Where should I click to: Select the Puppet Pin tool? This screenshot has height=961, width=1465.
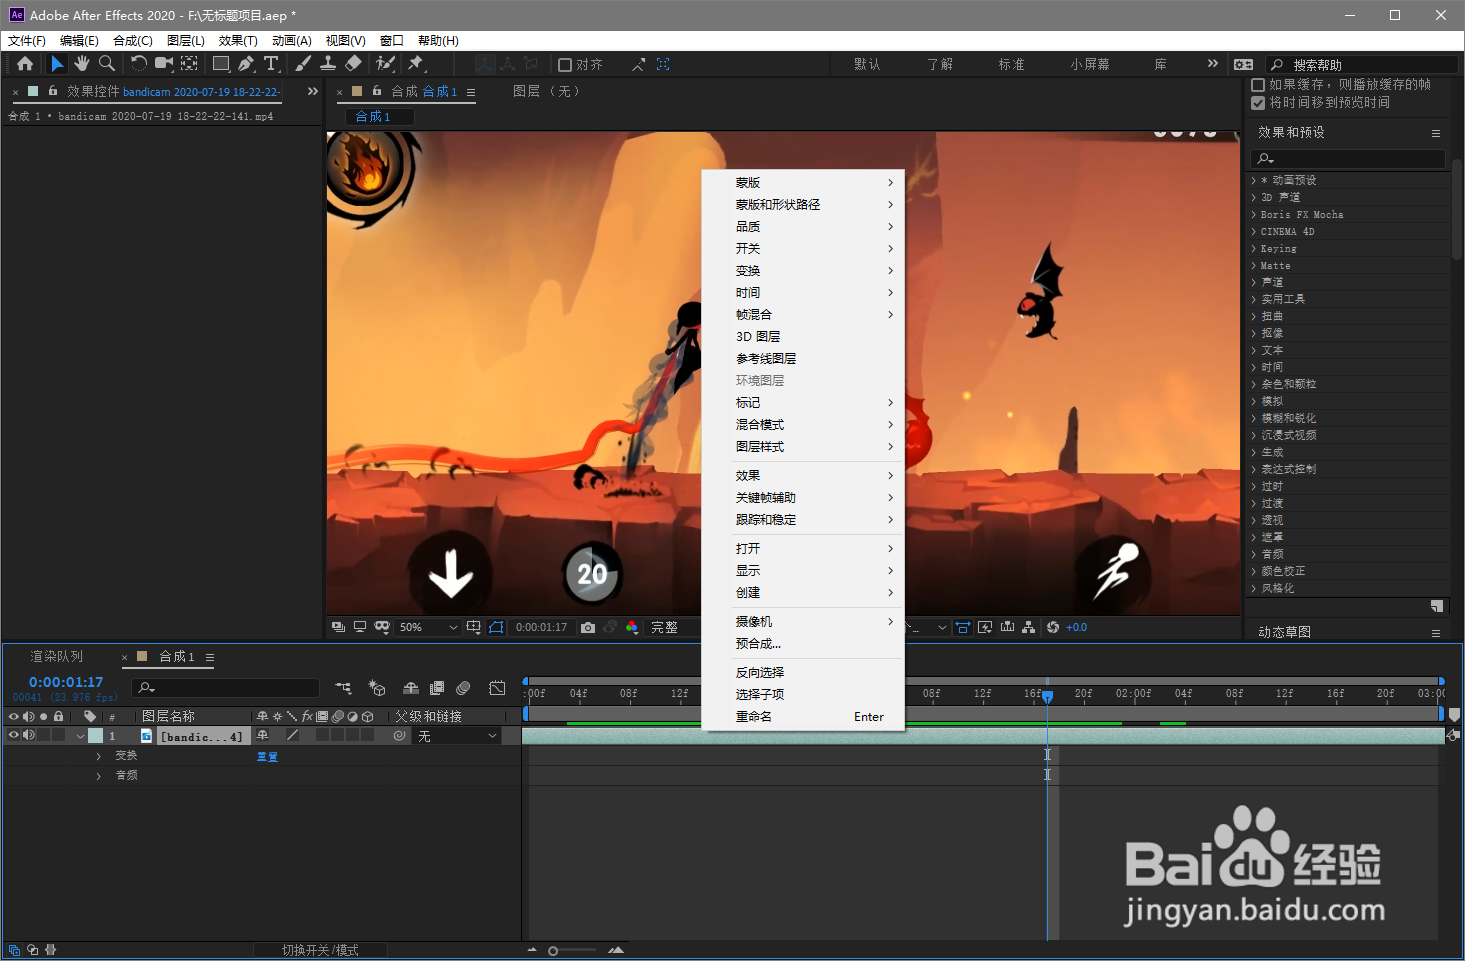coord(416,64)
